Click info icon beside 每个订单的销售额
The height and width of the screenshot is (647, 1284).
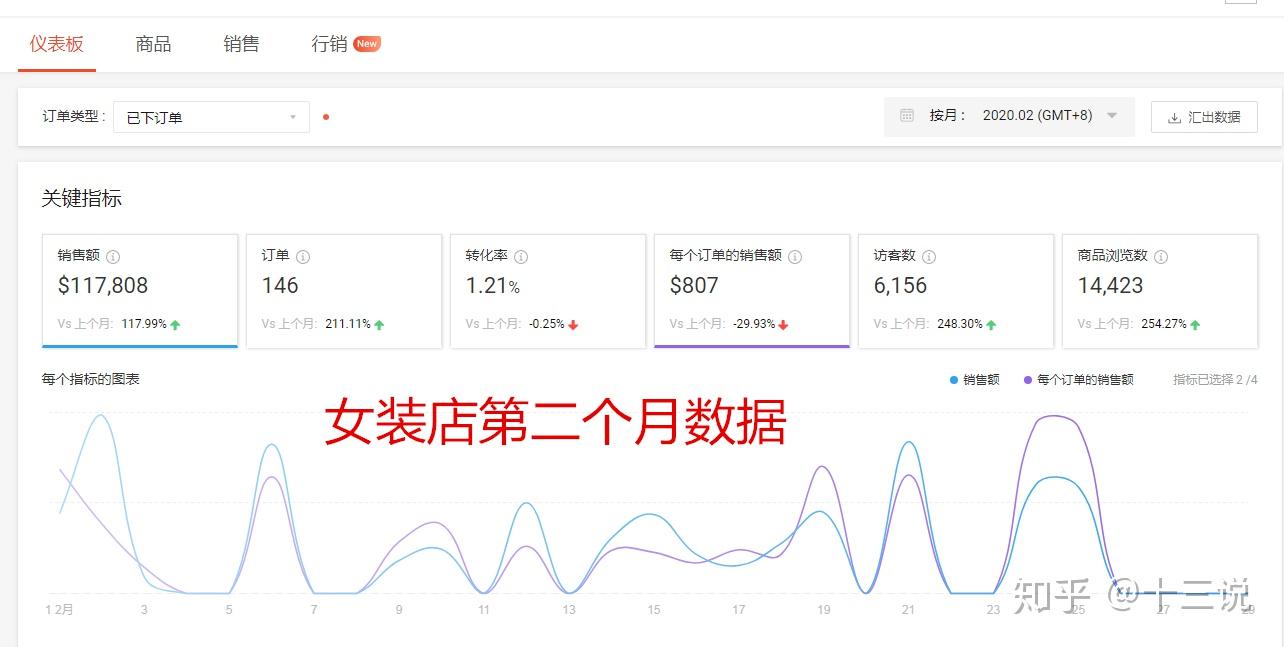[x=795, y=257]
